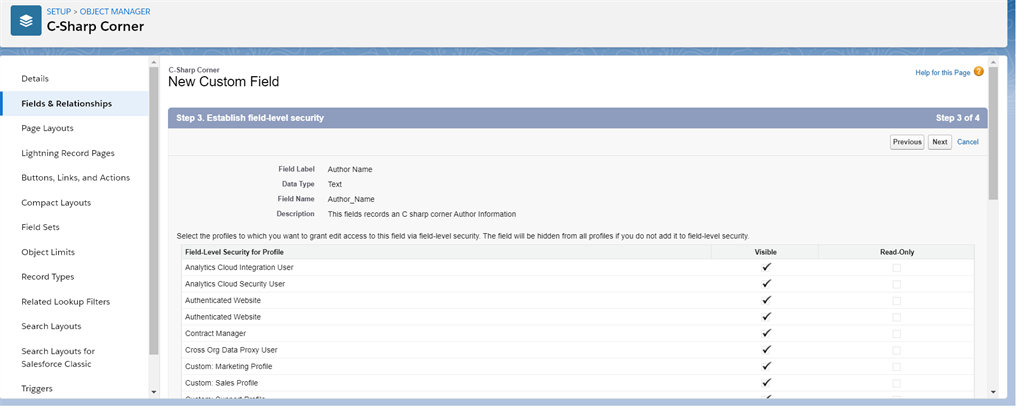
Task: Toggle Read-Only for Custom: Marketing Profile
Action: (897, 367)
